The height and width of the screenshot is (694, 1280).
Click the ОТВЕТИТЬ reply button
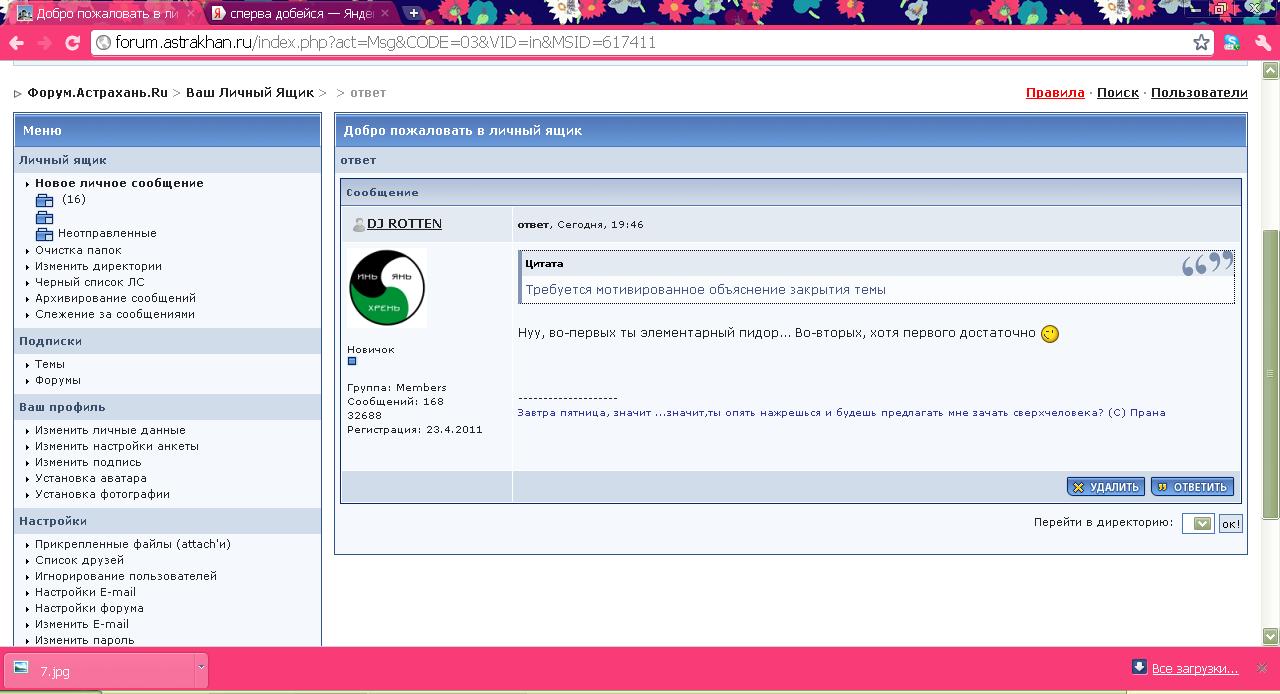pyautogui.click(x=1192, y=487)
